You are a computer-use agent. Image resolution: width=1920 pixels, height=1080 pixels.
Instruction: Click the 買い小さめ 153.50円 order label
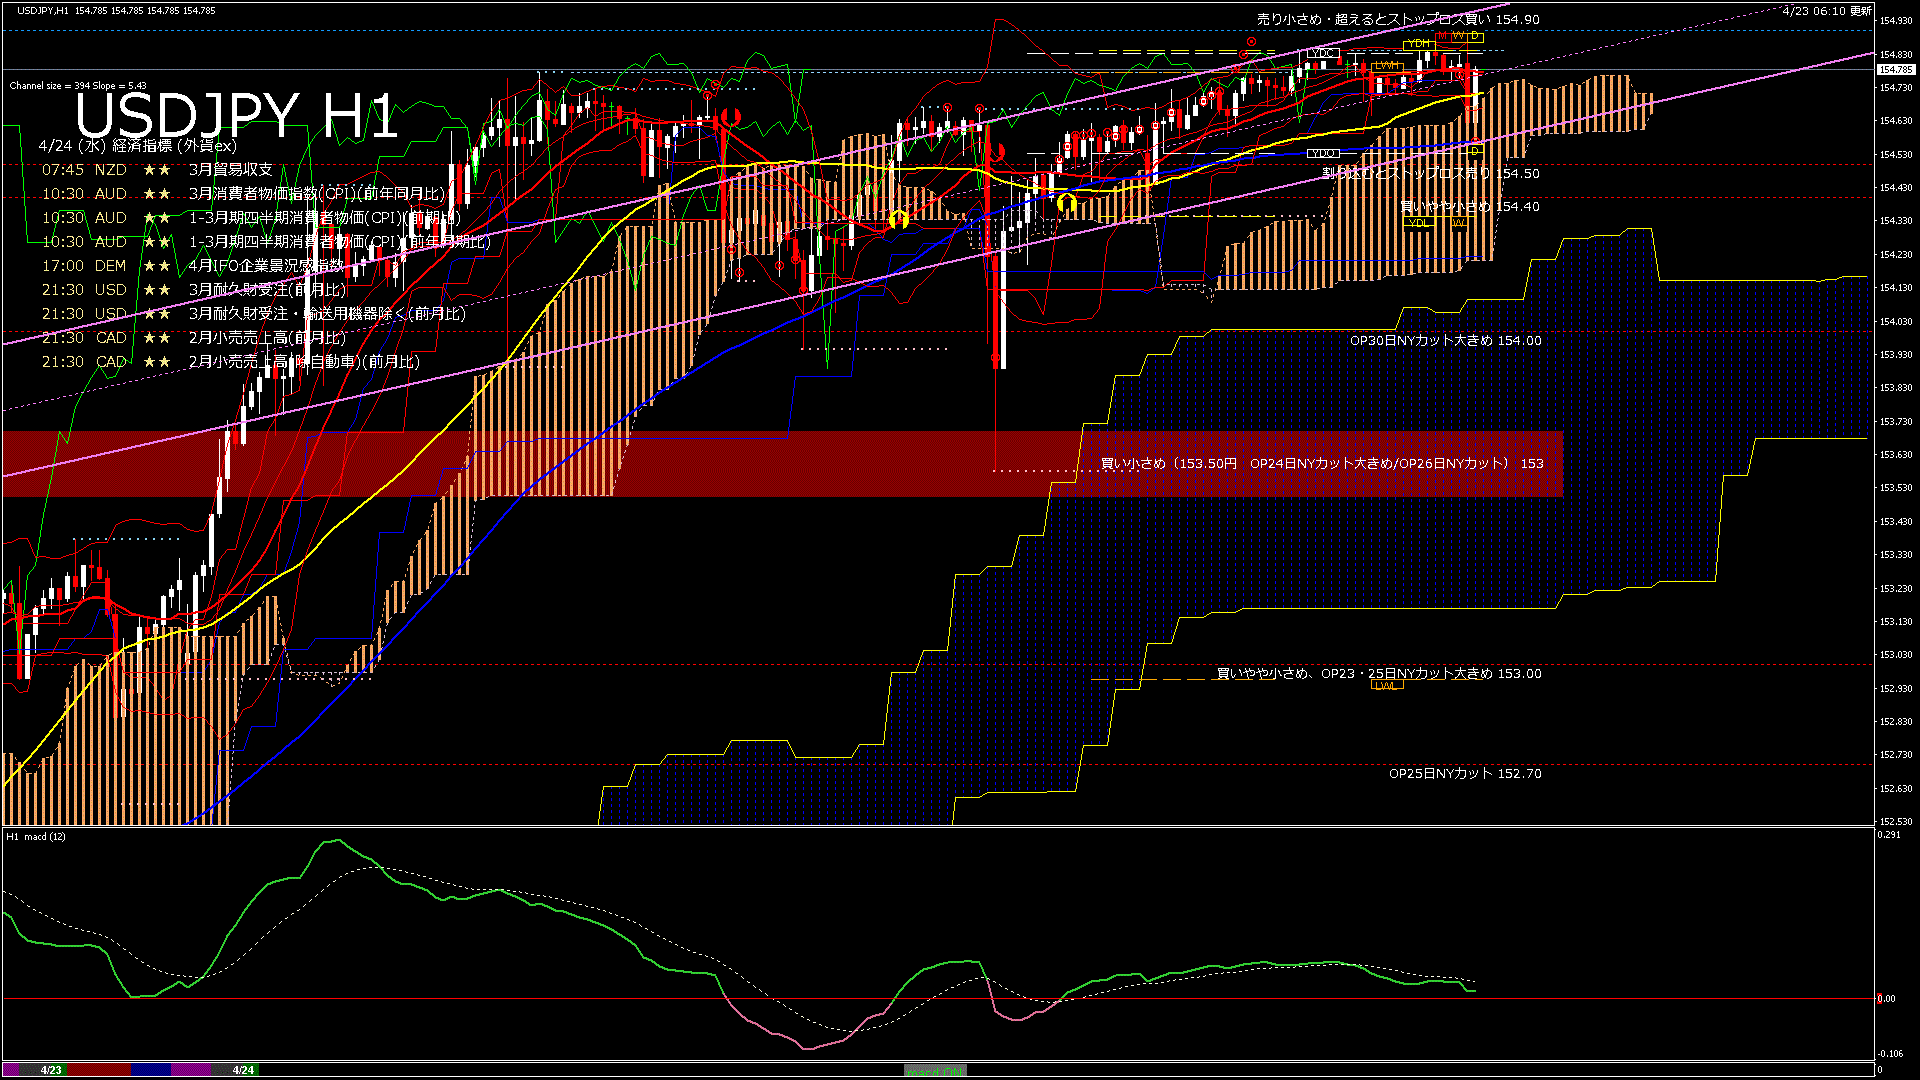(x=1321, y=464)
